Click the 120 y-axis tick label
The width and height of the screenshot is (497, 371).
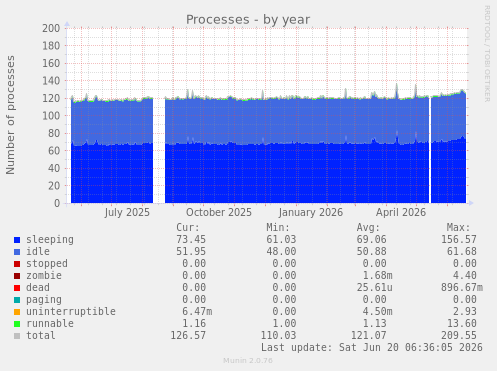pos(51,98)
